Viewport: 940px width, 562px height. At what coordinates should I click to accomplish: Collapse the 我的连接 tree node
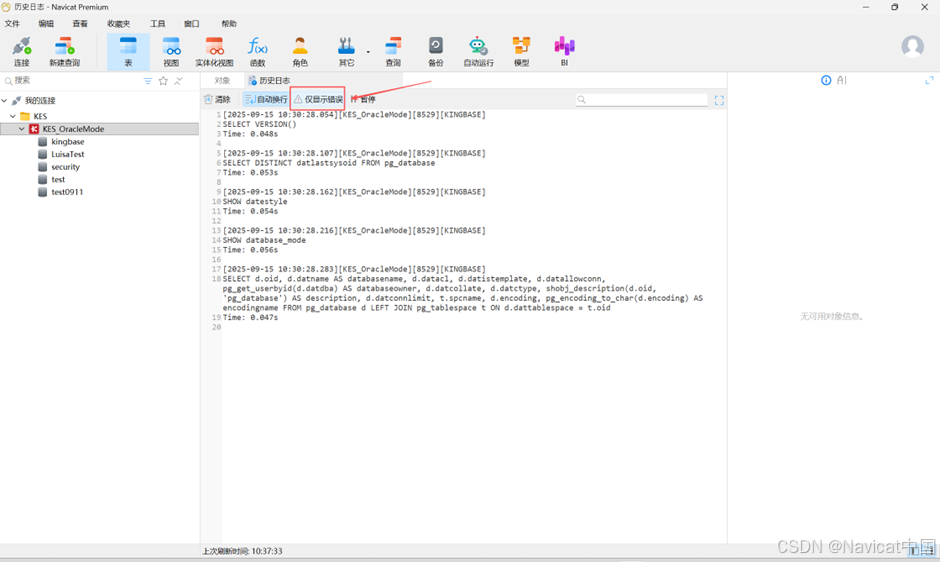[x=5, y=101]
